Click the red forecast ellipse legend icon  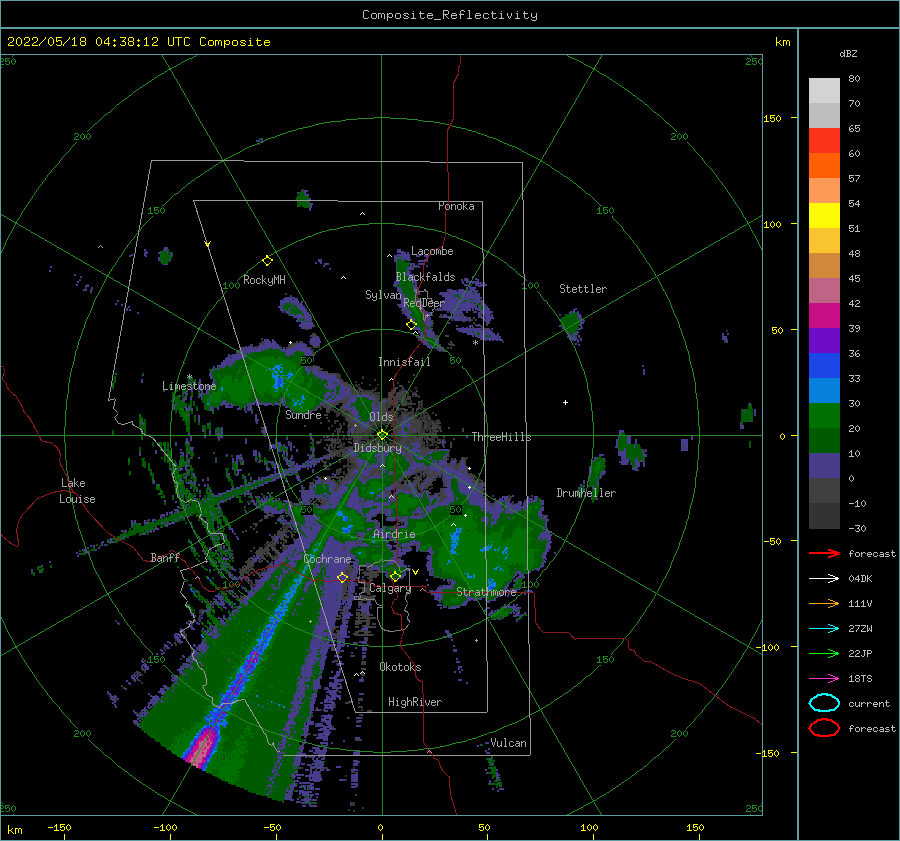[824, 728]
